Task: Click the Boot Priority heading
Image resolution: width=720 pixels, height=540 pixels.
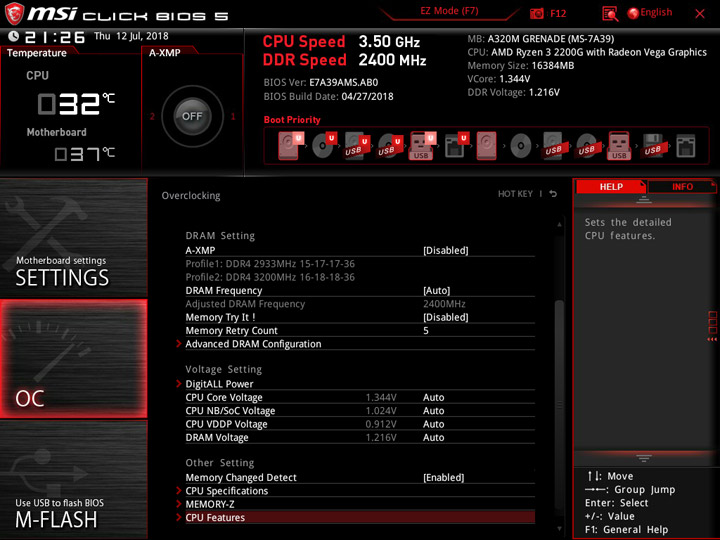Action: [x=292, y=120]
